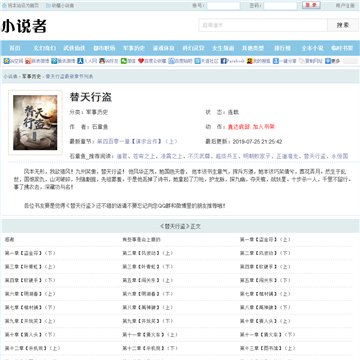Click 小说者 in the breadcrumb

click(10, 76)
